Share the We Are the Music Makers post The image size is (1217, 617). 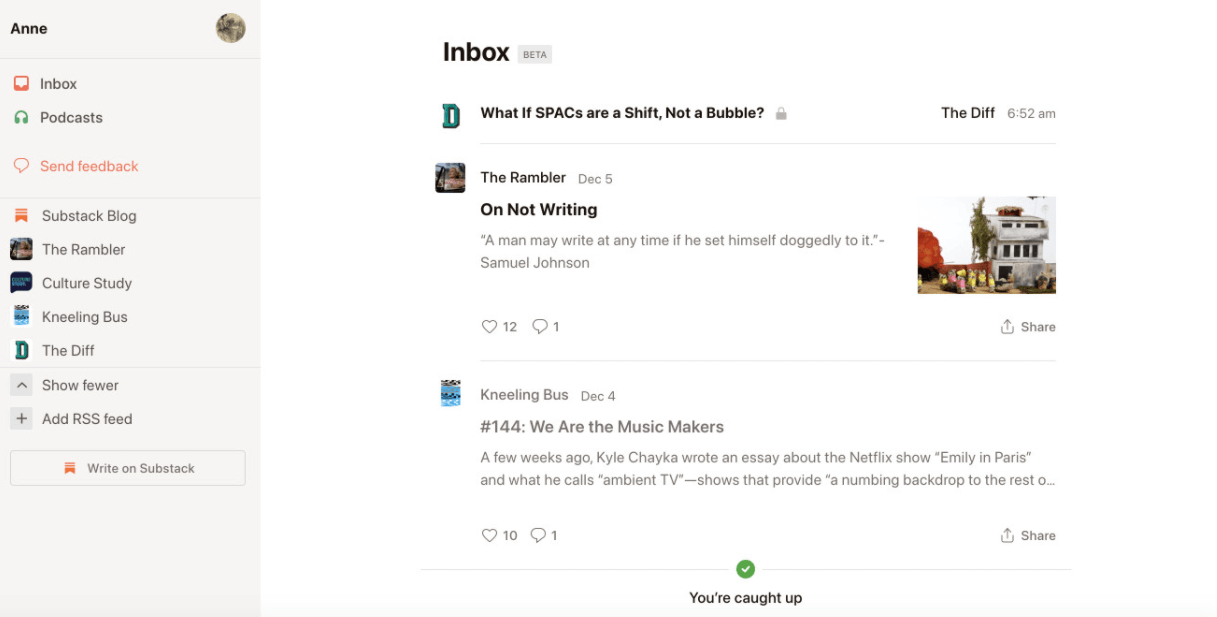tap(1028, 536)
